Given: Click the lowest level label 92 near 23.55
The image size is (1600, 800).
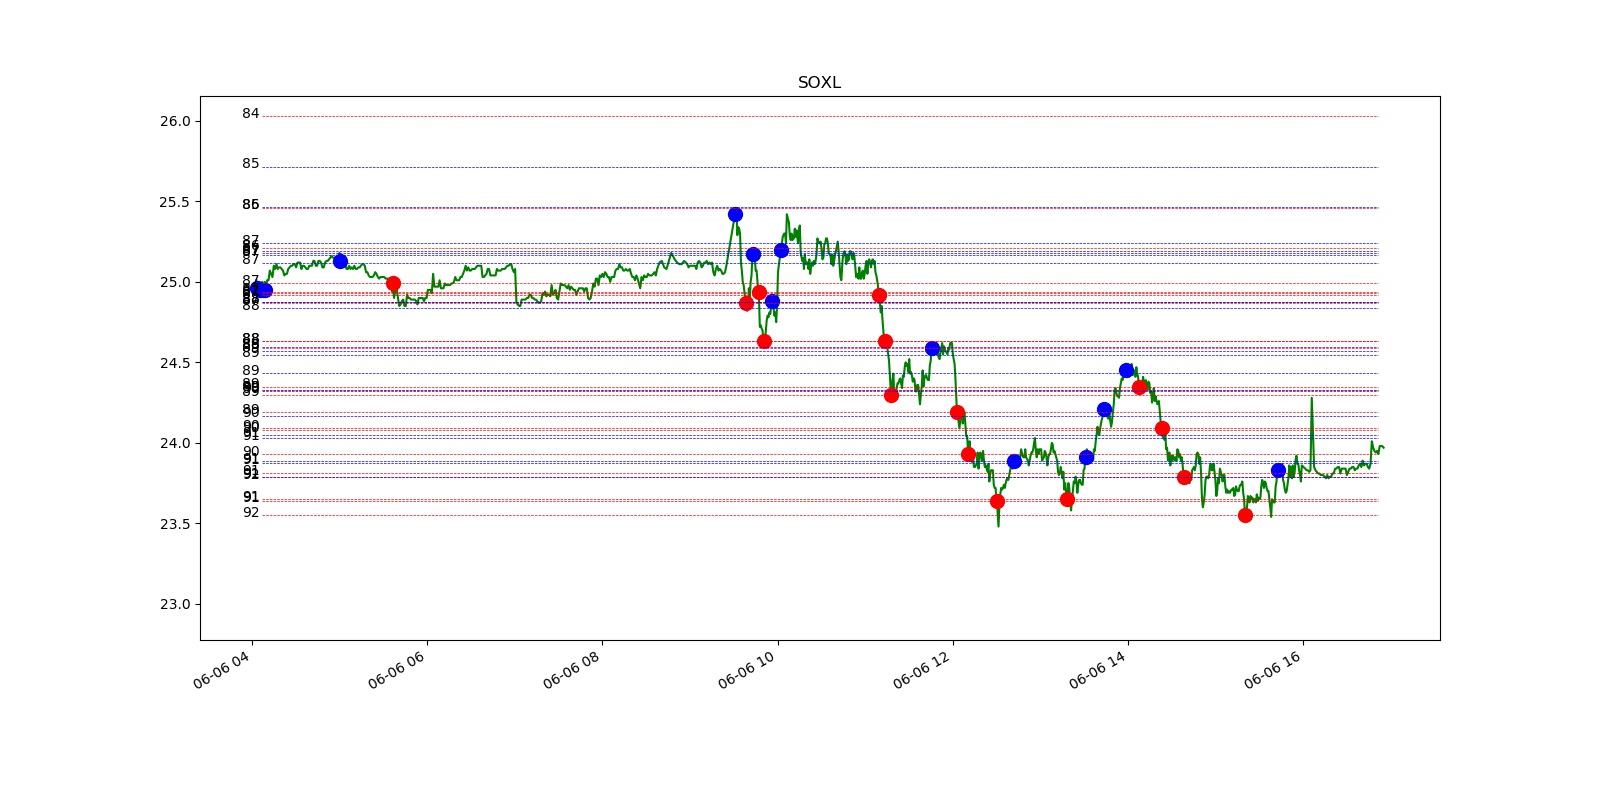Looking at the screenshot, I should pos(250,513).
